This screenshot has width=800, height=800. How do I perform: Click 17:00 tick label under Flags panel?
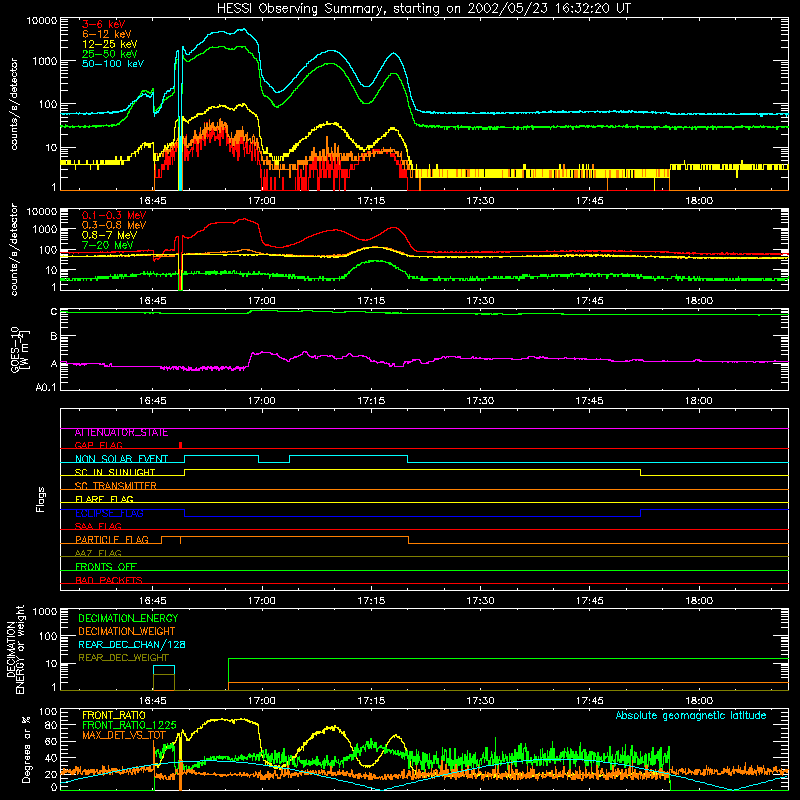(x=262, y=601)
